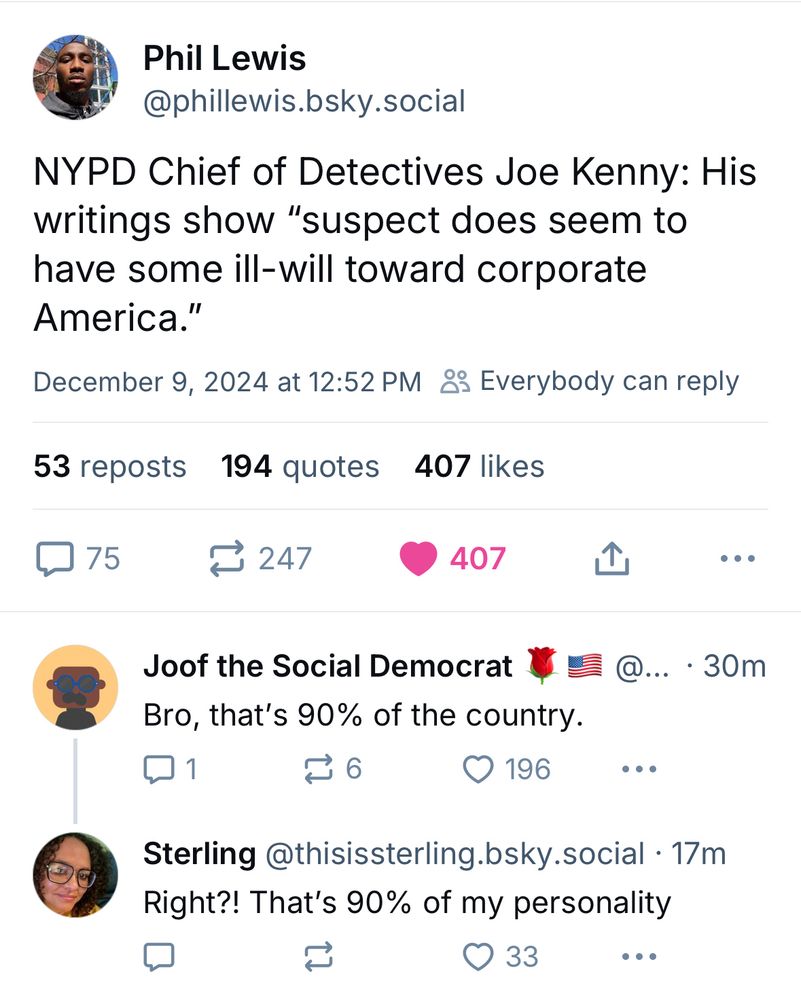Unlike the main post via the pink heart

pos(419,558)
